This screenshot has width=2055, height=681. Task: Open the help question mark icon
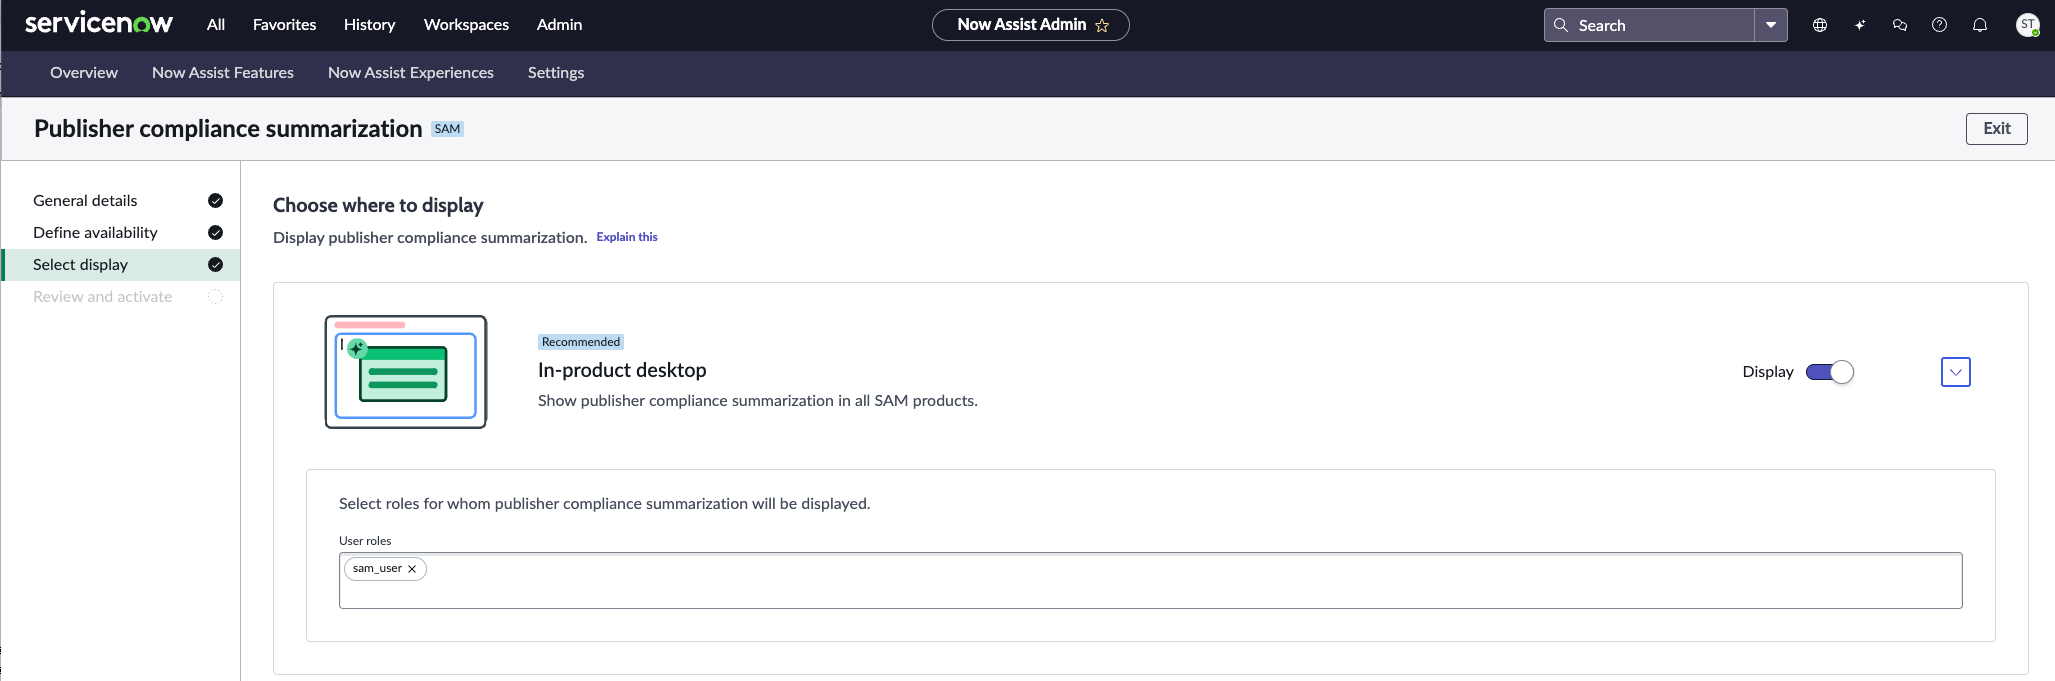click(x=1940, y=25)
